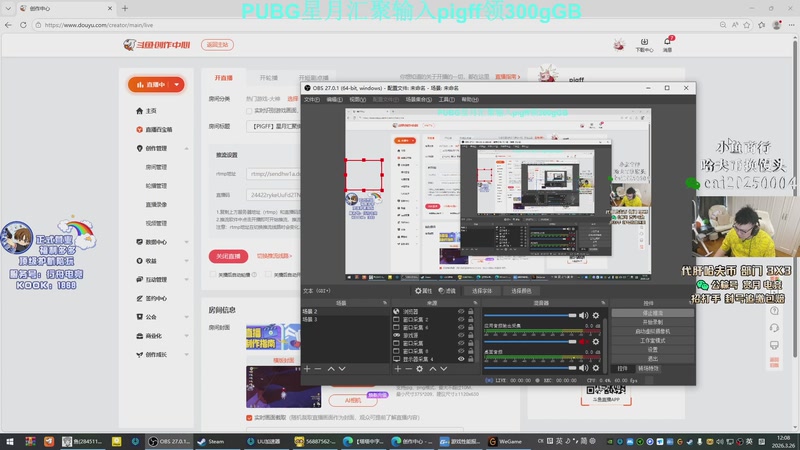Lock the 游戏源 game source
800x450 pixels.
pyautogui.click(x=470, y=335)
